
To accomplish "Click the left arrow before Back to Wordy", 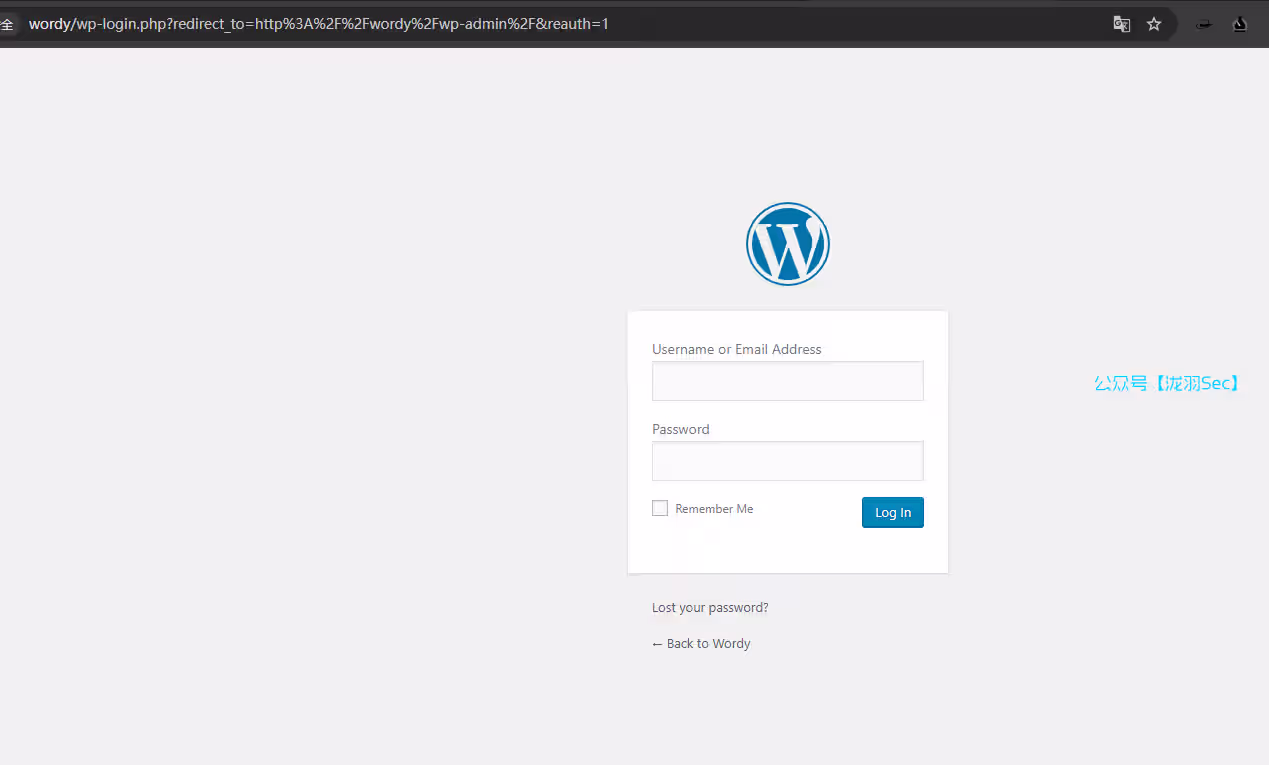I will point(657,644).
